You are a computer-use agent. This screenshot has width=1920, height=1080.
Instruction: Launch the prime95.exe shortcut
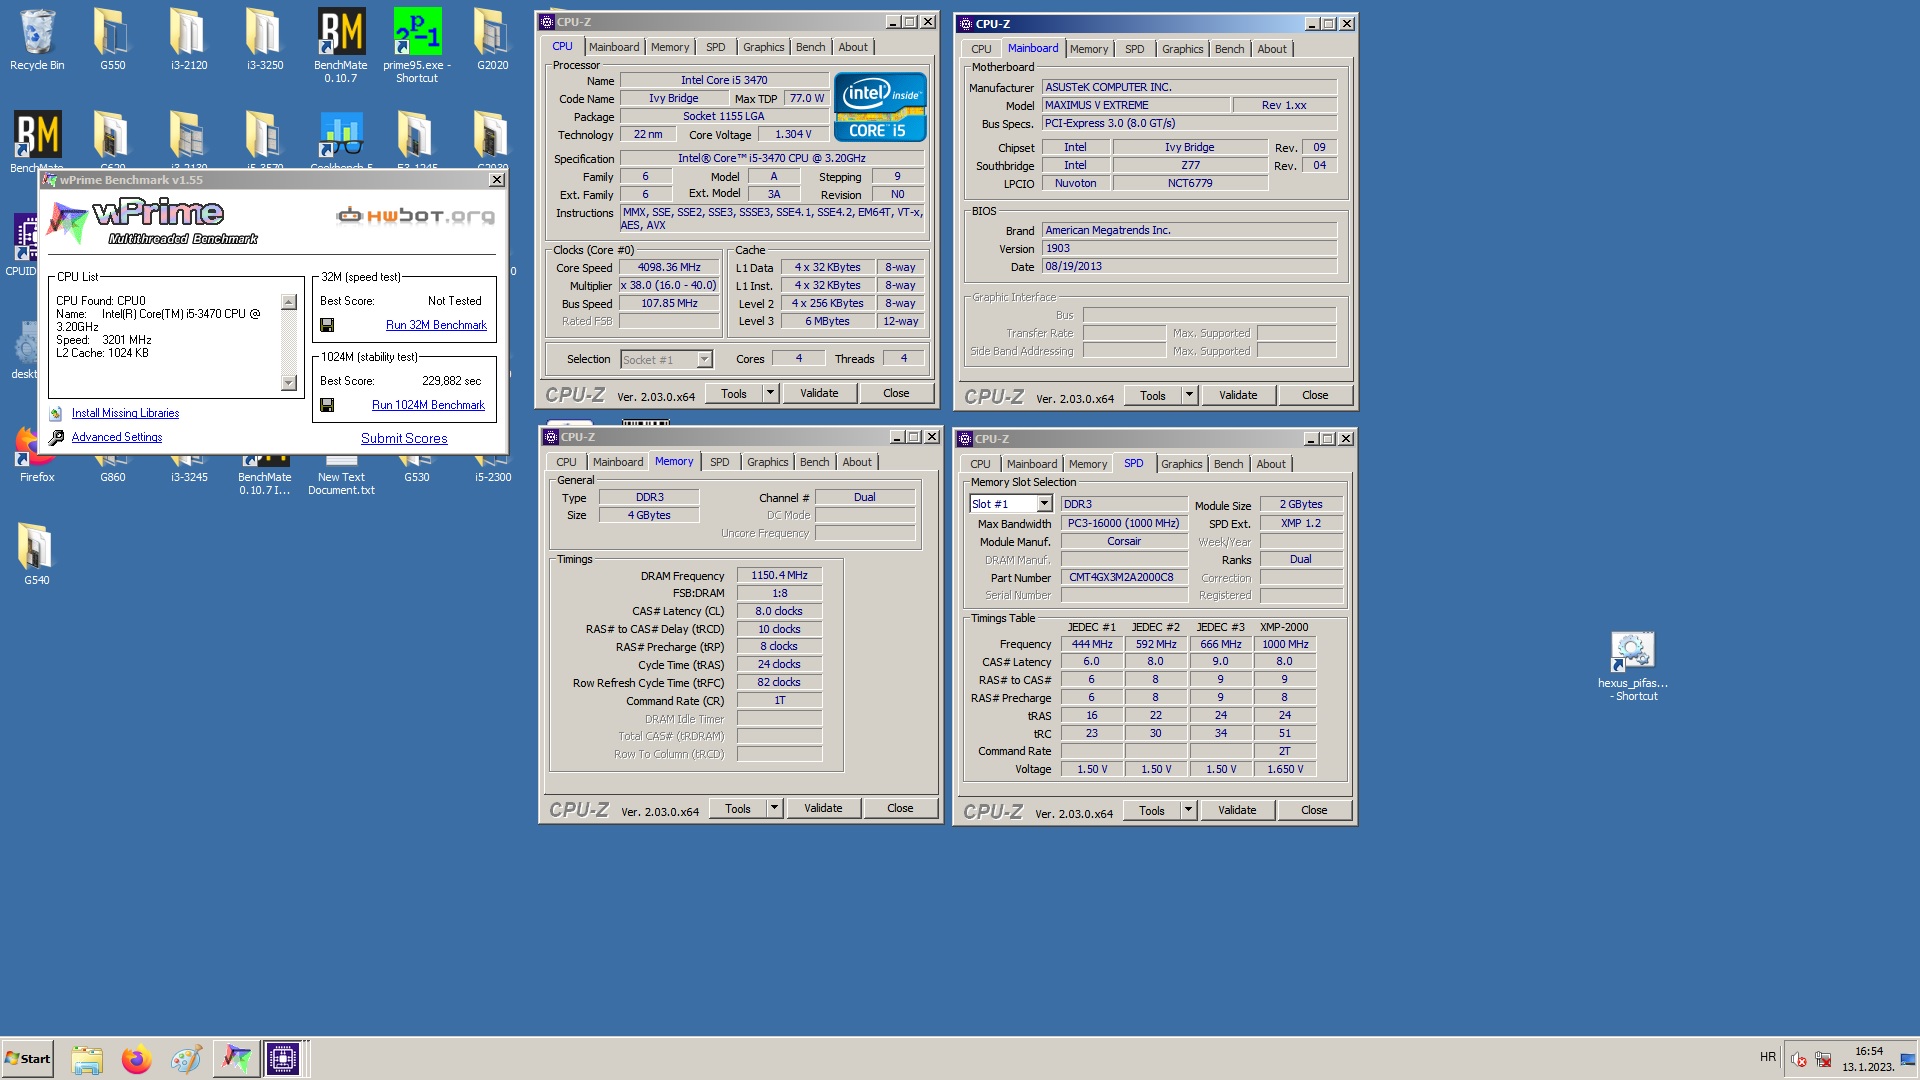pyautogui.click(x=416, y=45)
